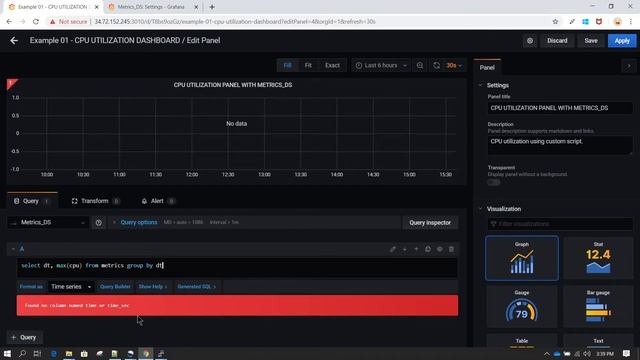Bookmark this page with the star icon

coord(555,22)
